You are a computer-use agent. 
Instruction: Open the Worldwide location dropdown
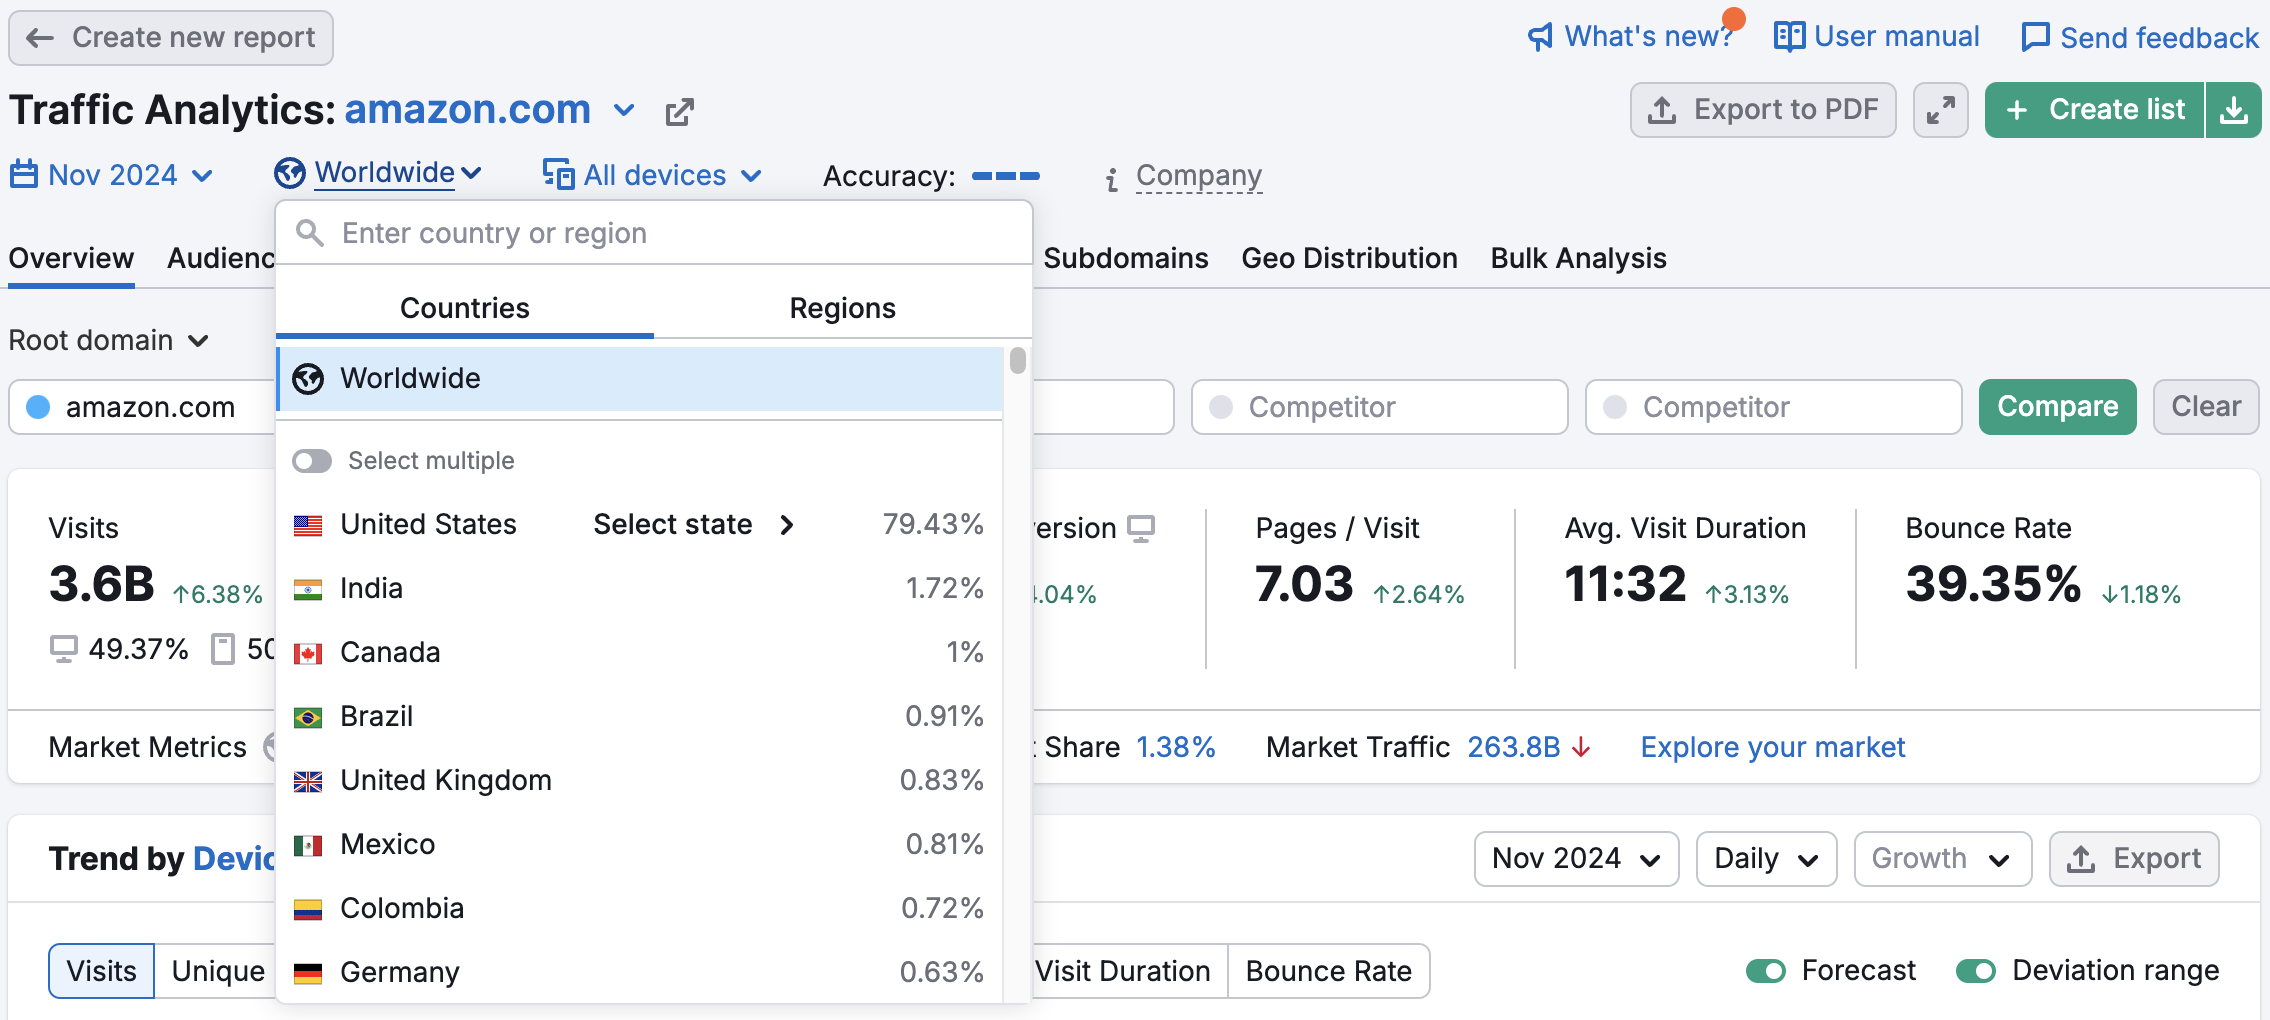379,173
